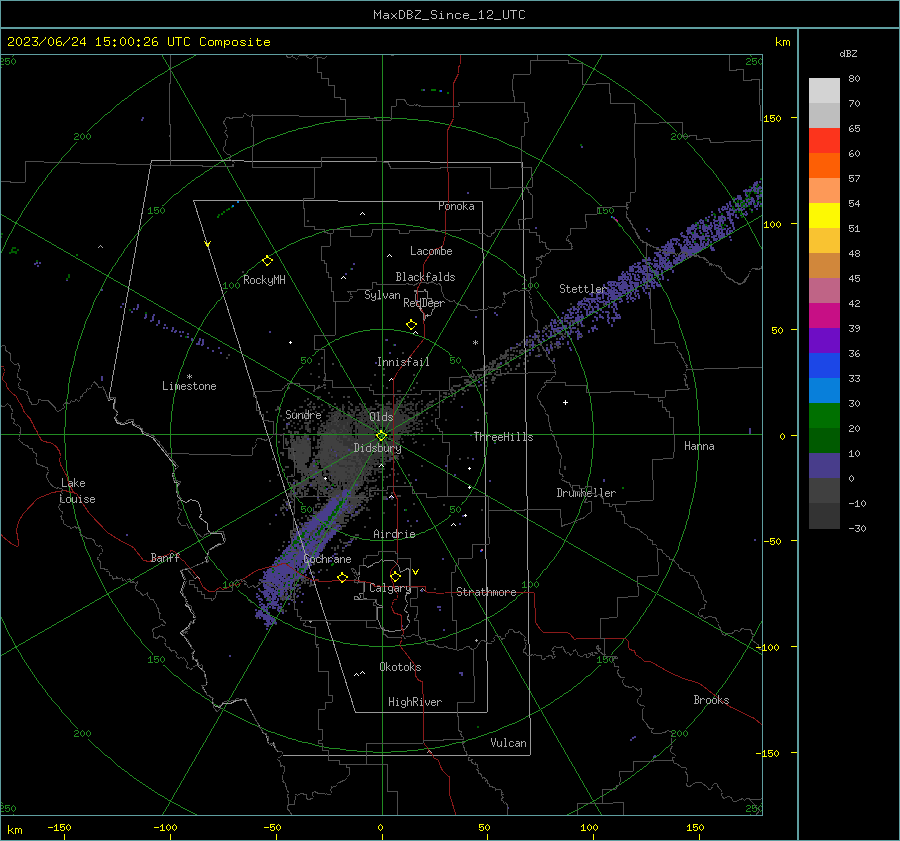Click the Limestone label
The height and width of the screenshot is (841, 900).
(x=189, y=386)
